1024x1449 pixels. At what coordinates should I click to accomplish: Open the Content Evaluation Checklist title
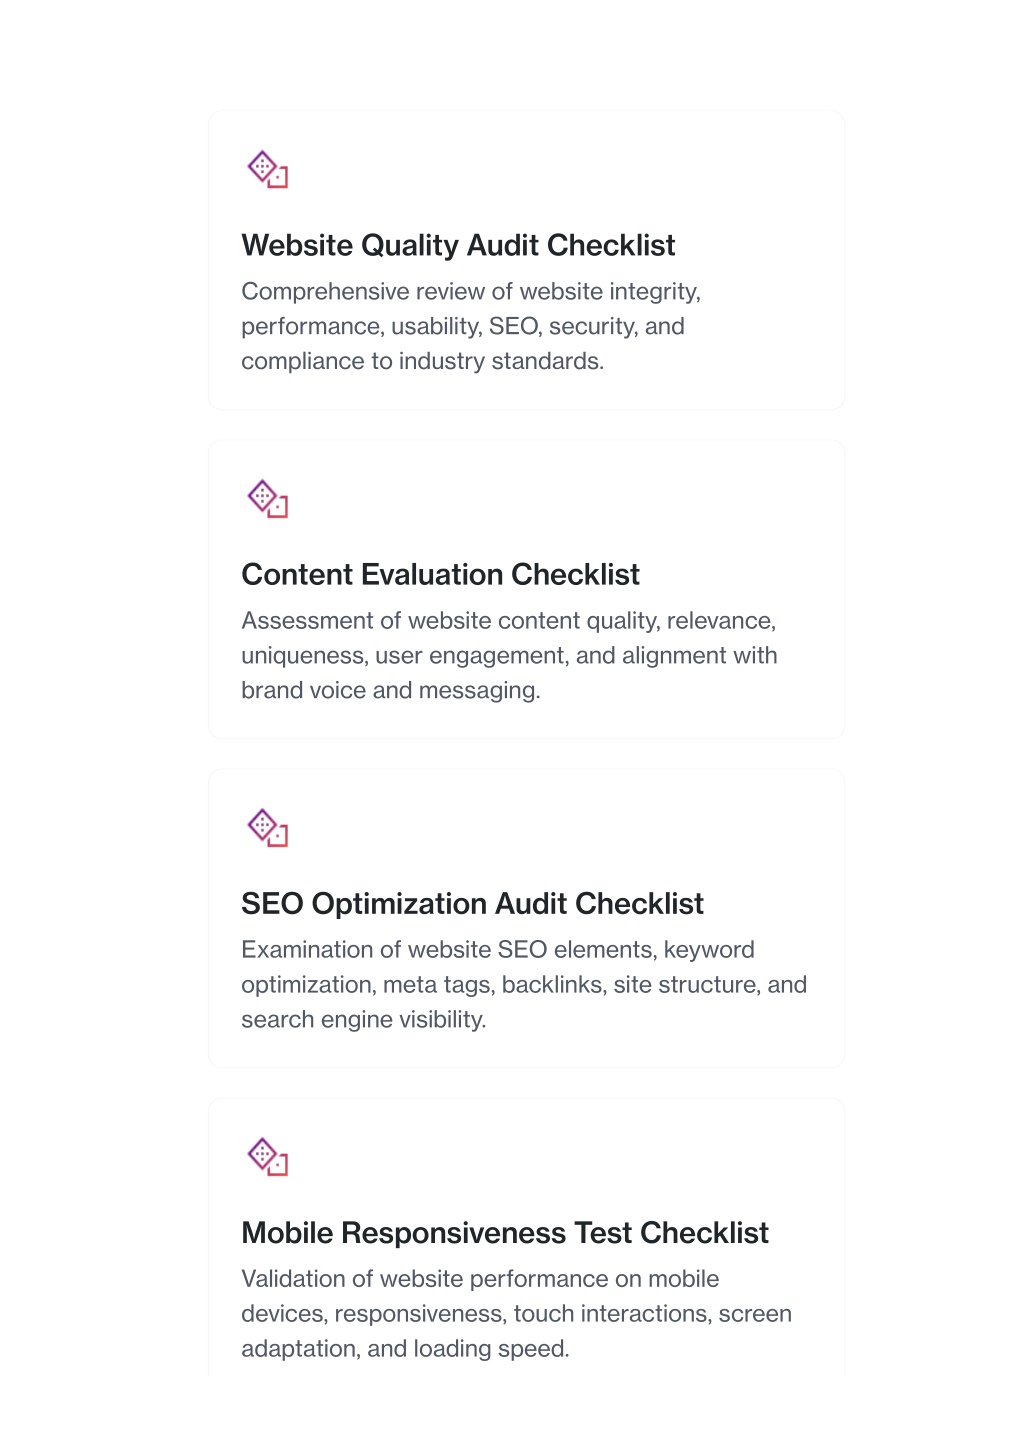440,574
